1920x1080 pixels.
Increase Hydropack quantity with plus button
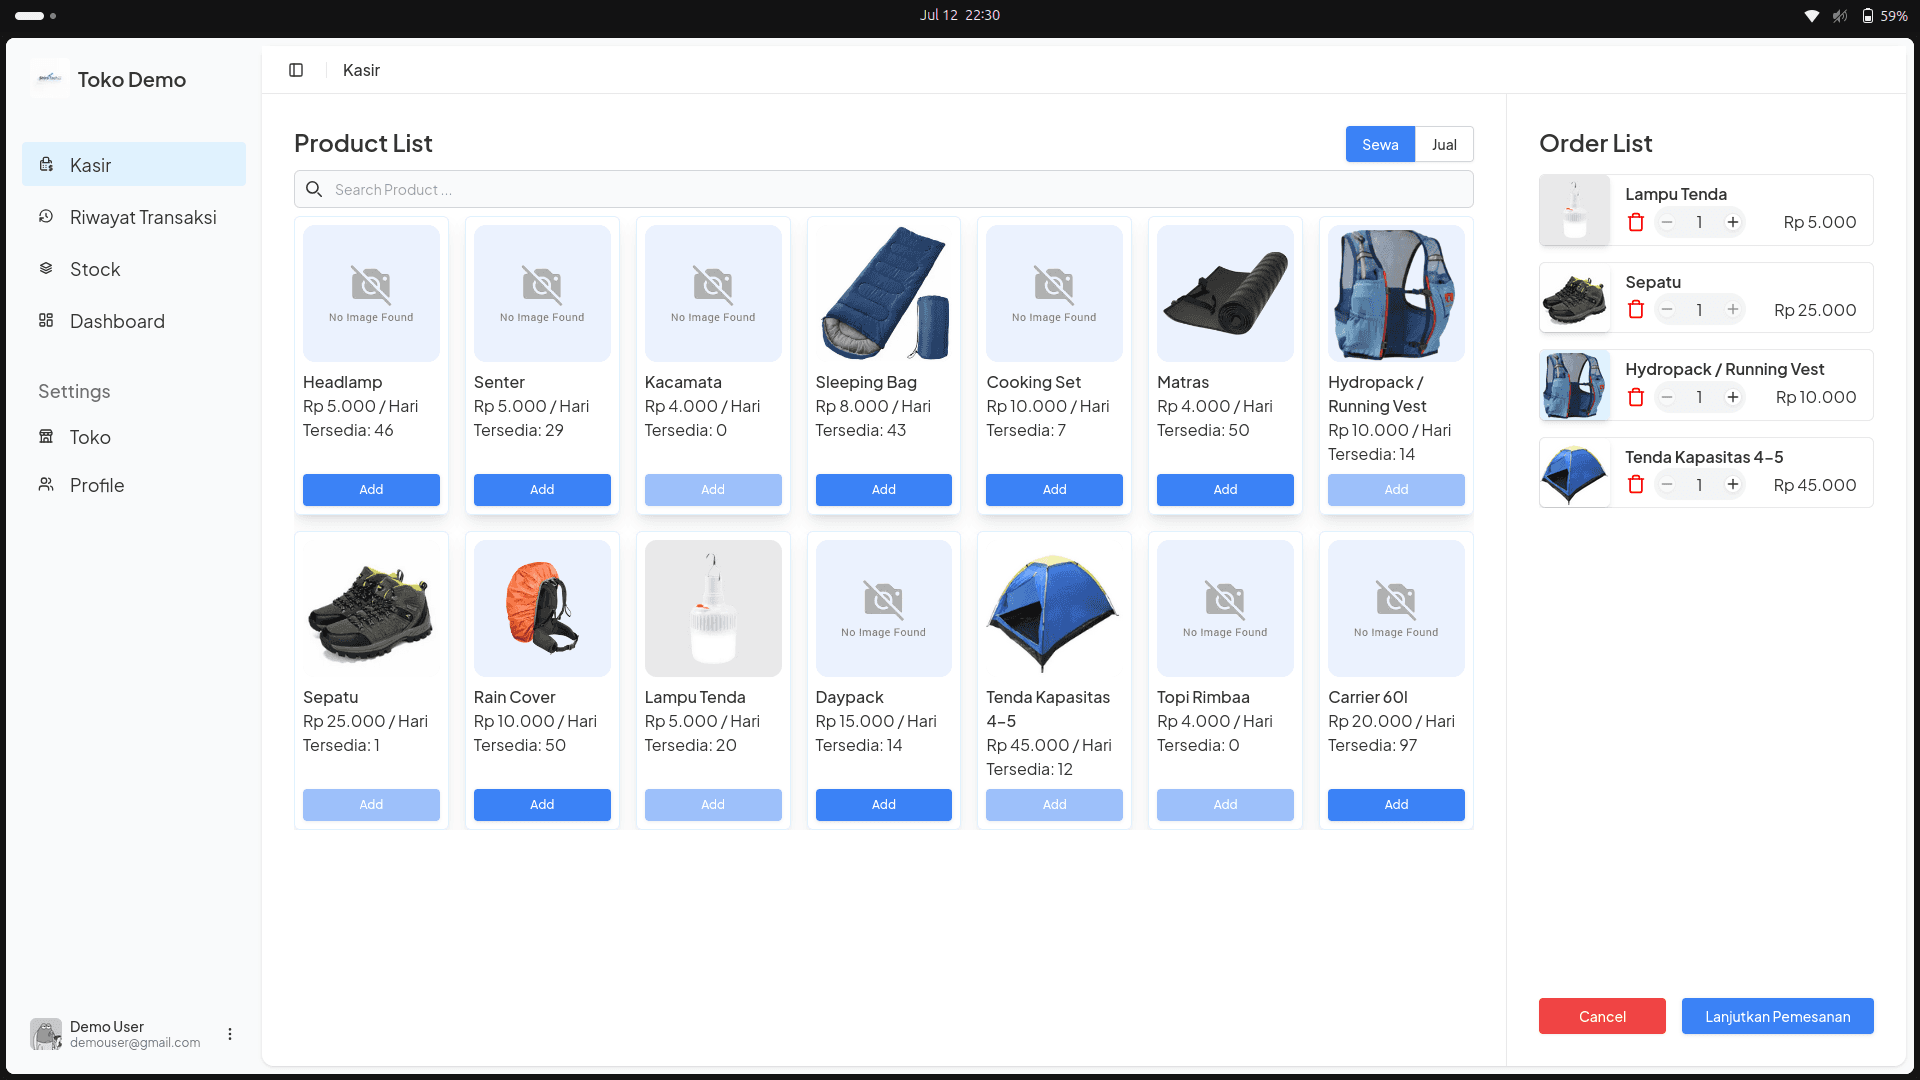1733,397
